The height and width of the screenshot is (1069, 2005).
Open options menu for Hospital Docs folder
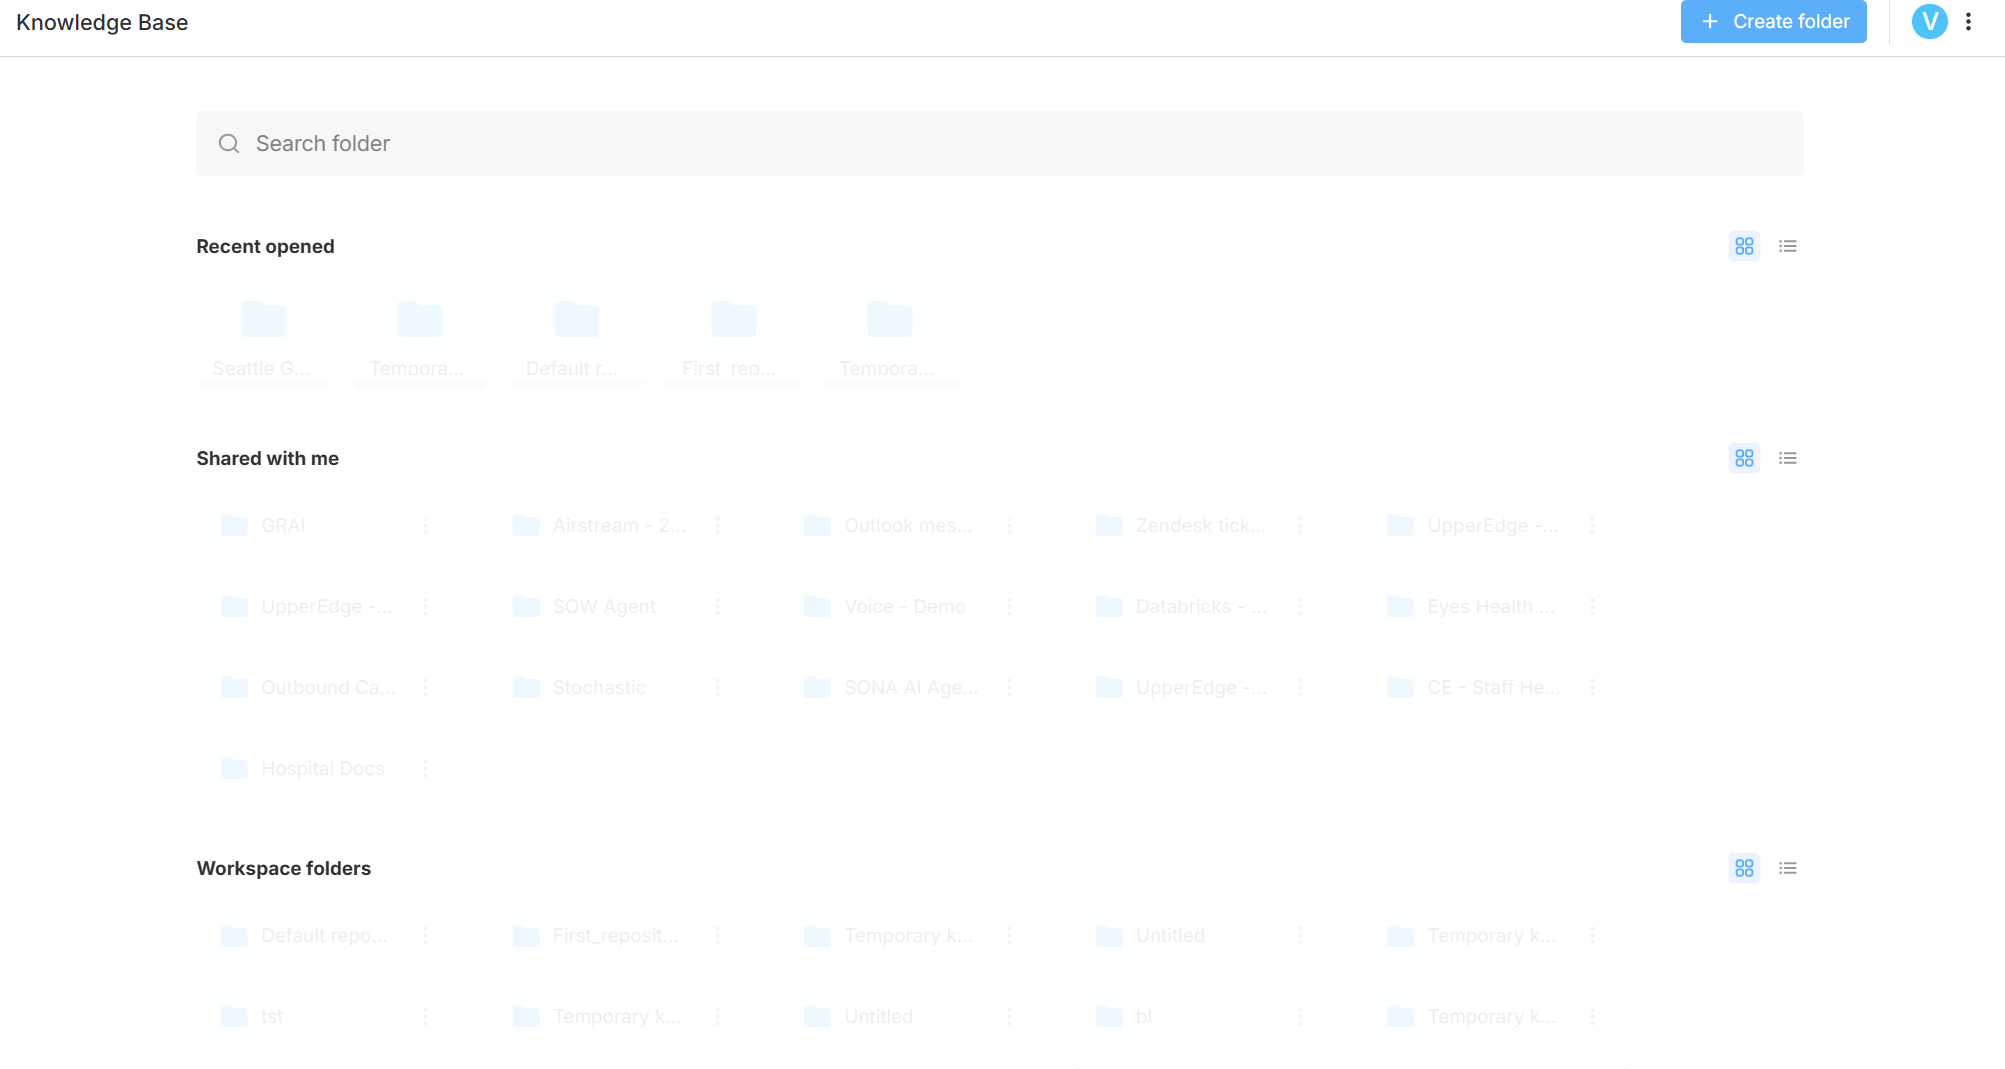coord(425,769)
